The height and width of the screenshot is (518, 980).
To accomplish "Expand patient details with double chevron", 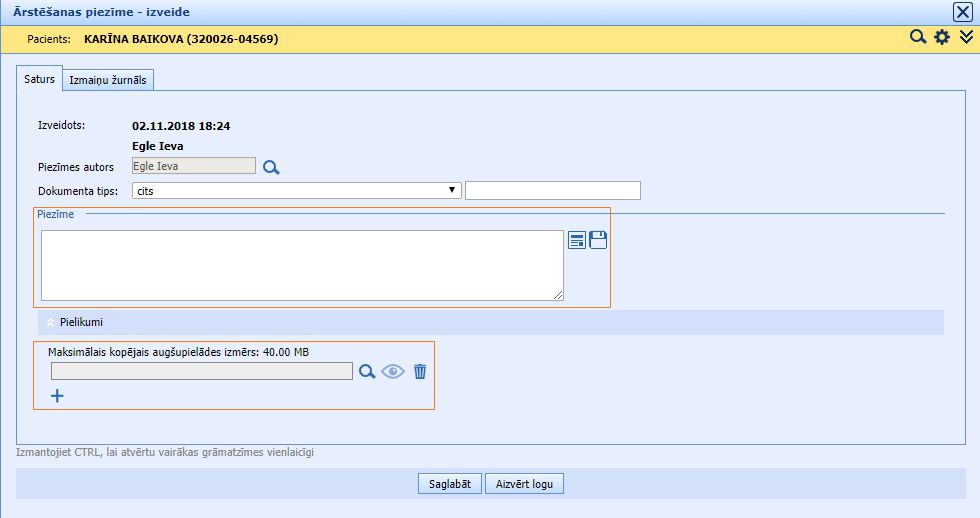I will 966,38.
